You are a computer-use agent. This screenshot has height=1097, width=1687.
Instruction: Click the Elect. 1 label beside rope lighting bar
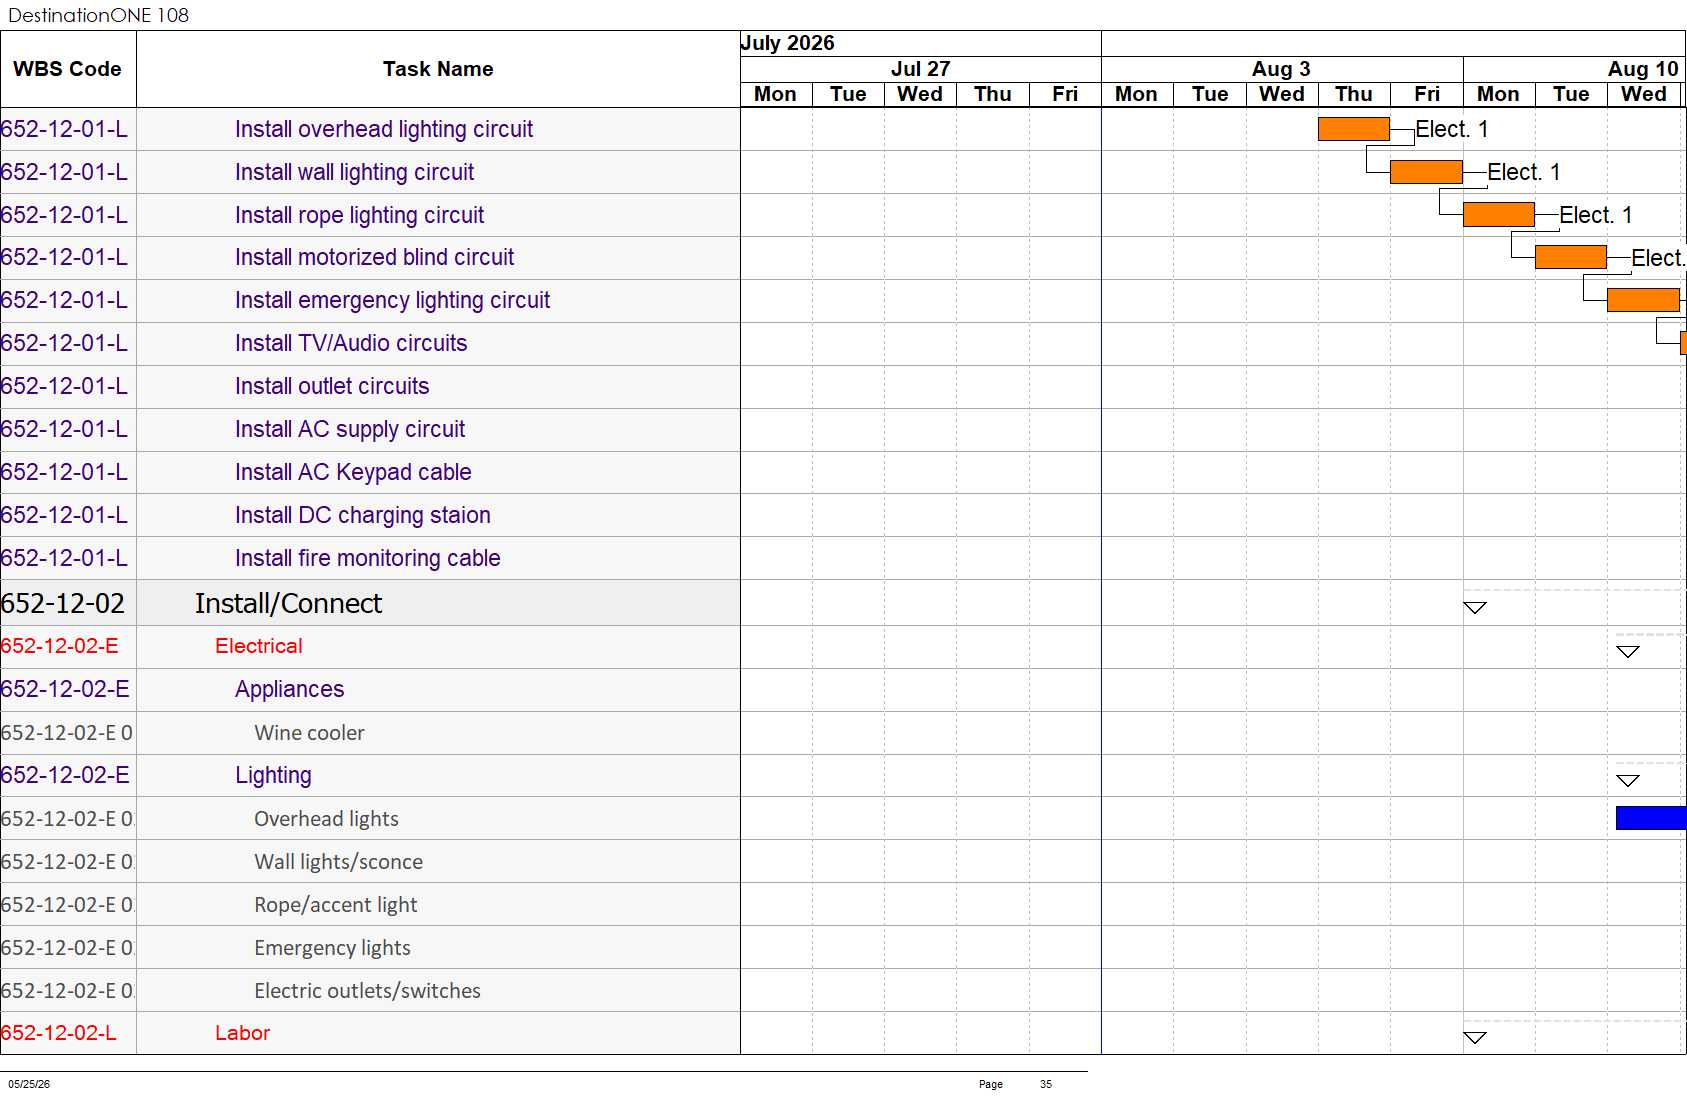[x=1595, y=215]
